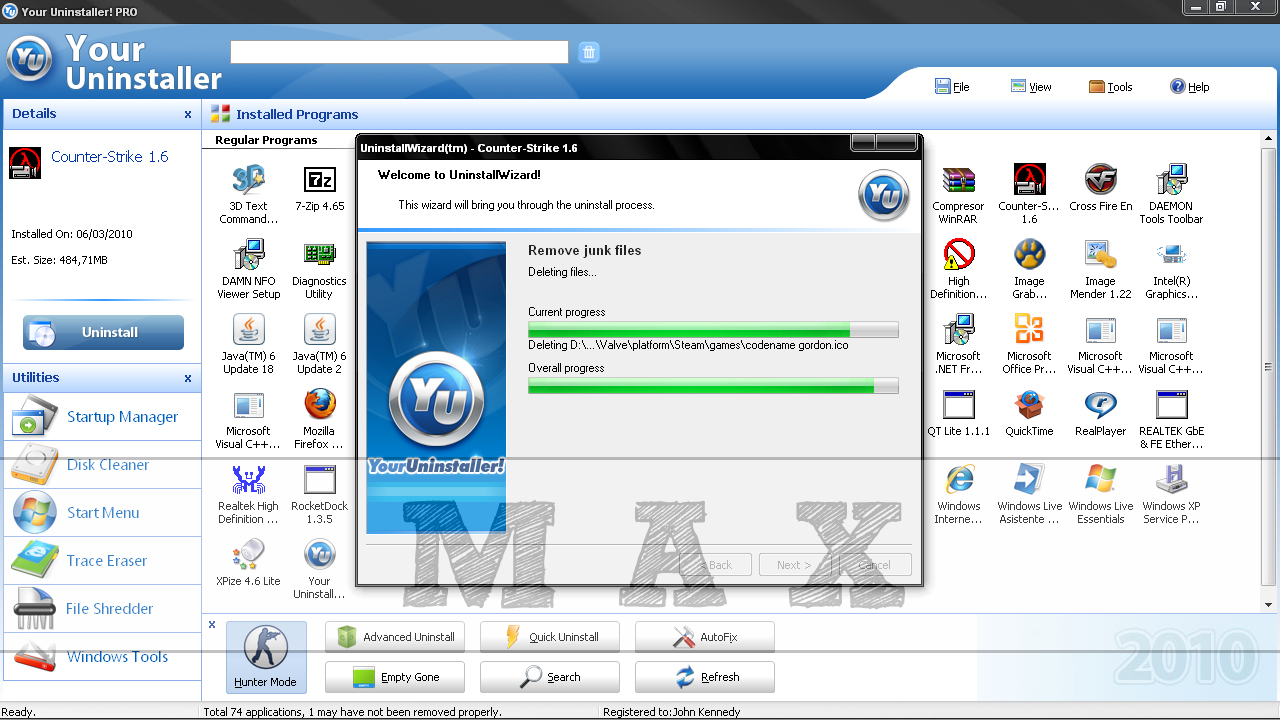
Task: Open the Help menu
Action: click(x=1190, y=87)
